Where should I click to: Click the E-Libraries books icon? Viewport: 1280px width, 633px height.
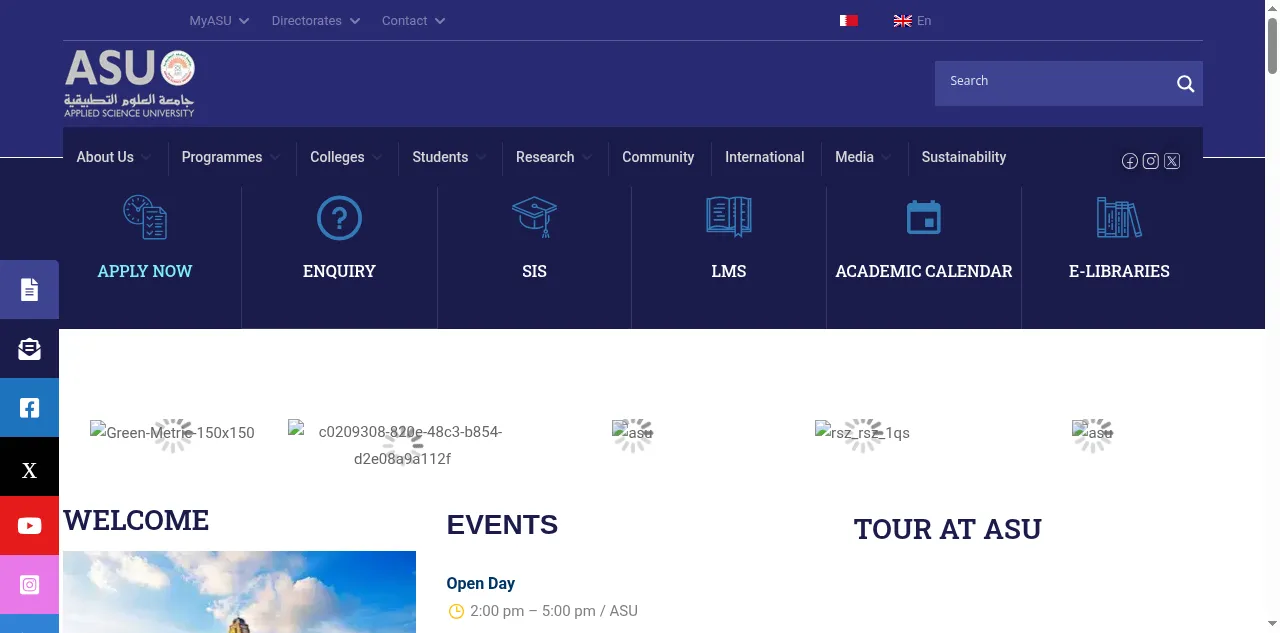point(1119,217)
